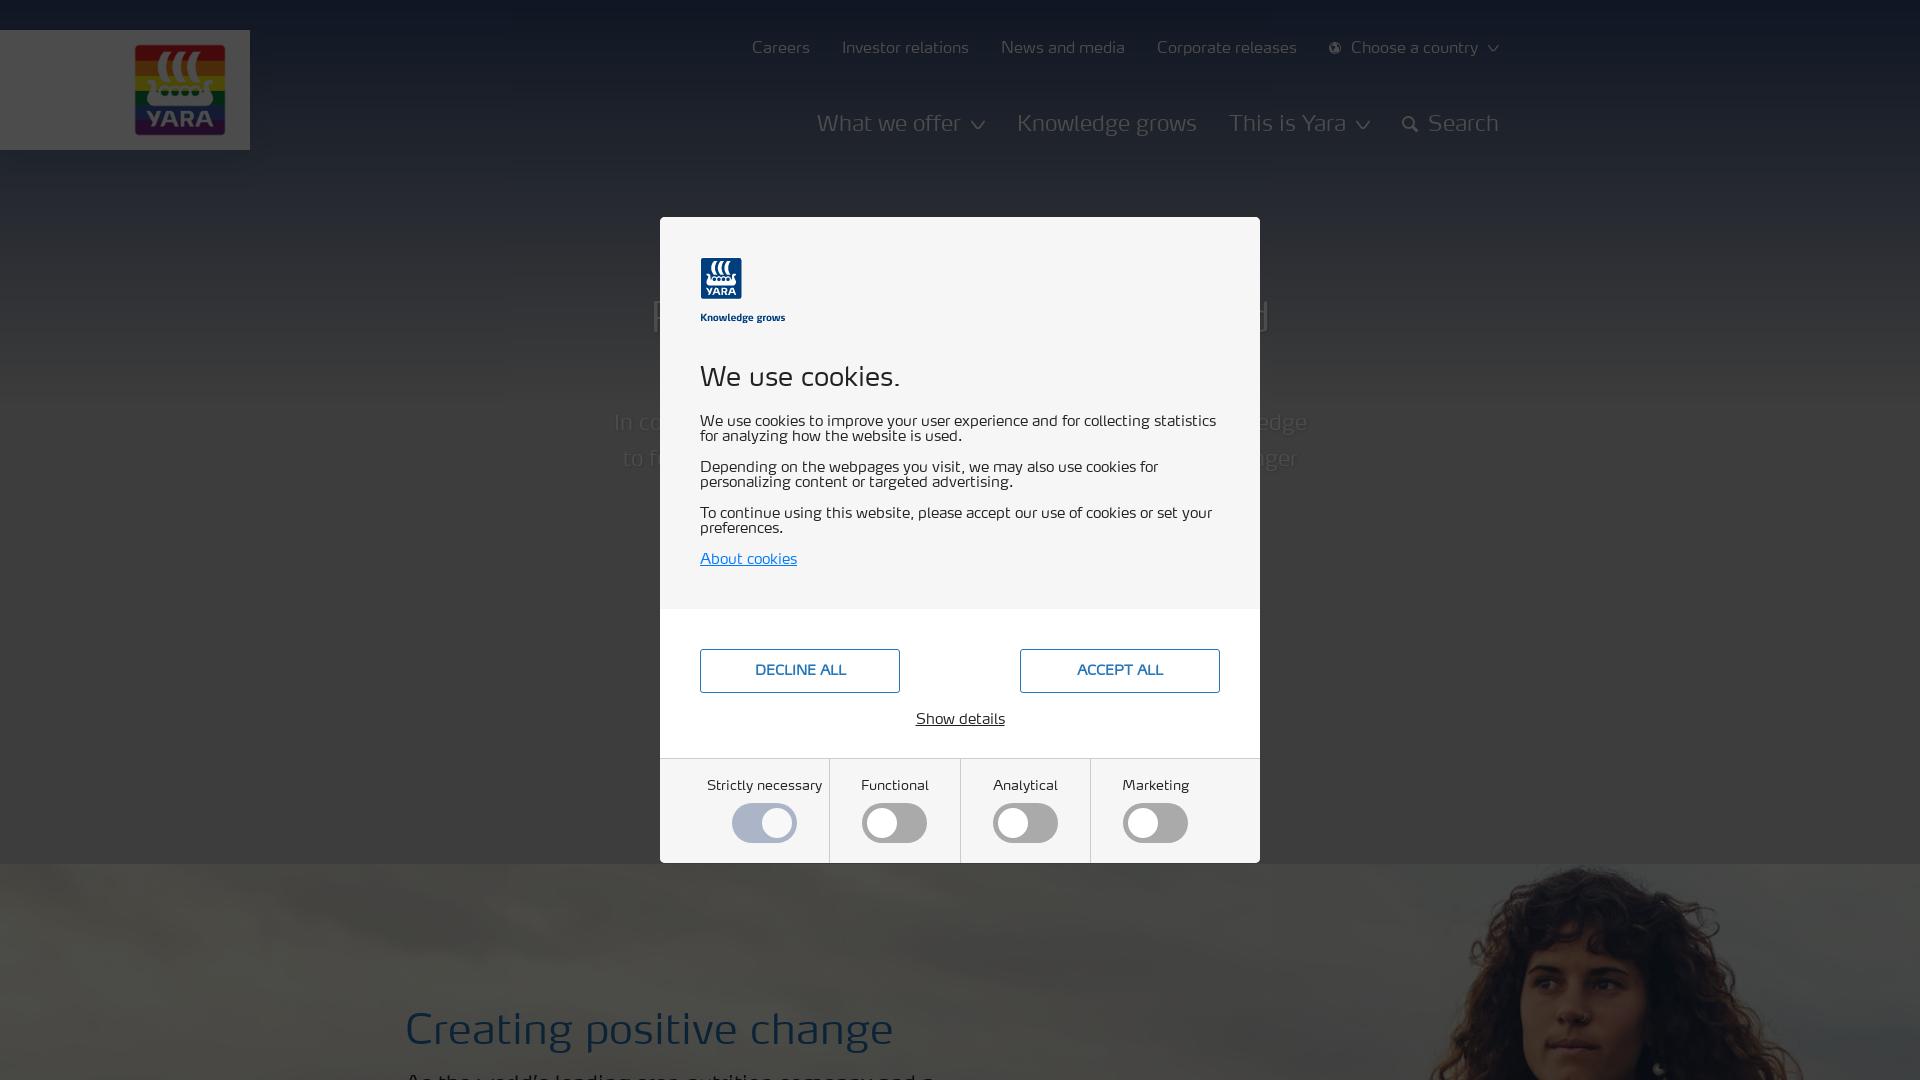1920x1080 pixels.
Task: Toggle the Analytical cookies switch
Action: point(1025,823)
